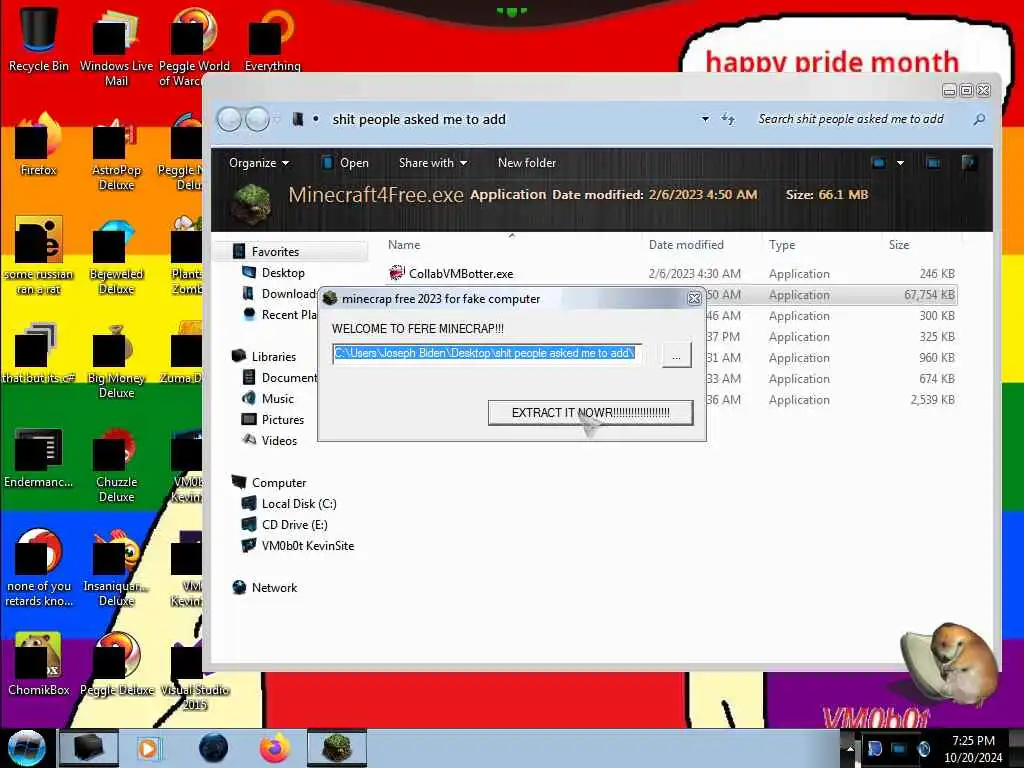Click the Explorer forward navigation button
Screen dimensions: 1024x768
coord(257,120)
